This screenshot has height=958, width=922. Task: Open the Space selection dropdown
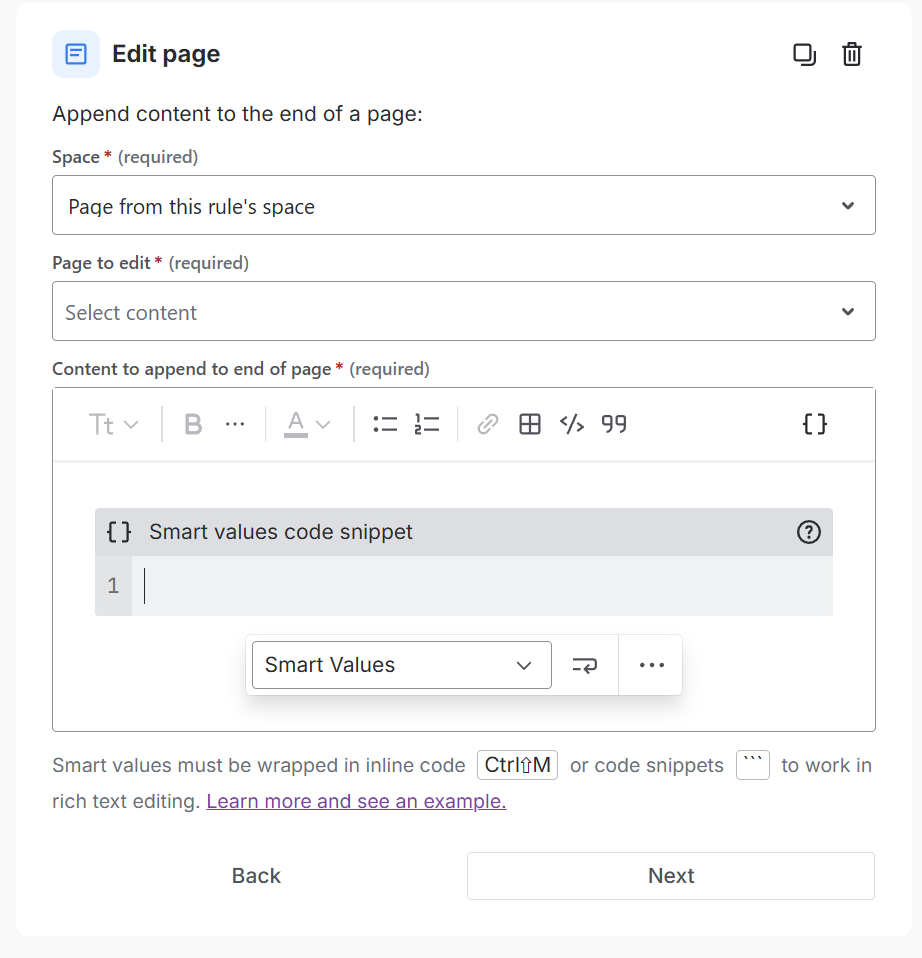coord(463,205)
